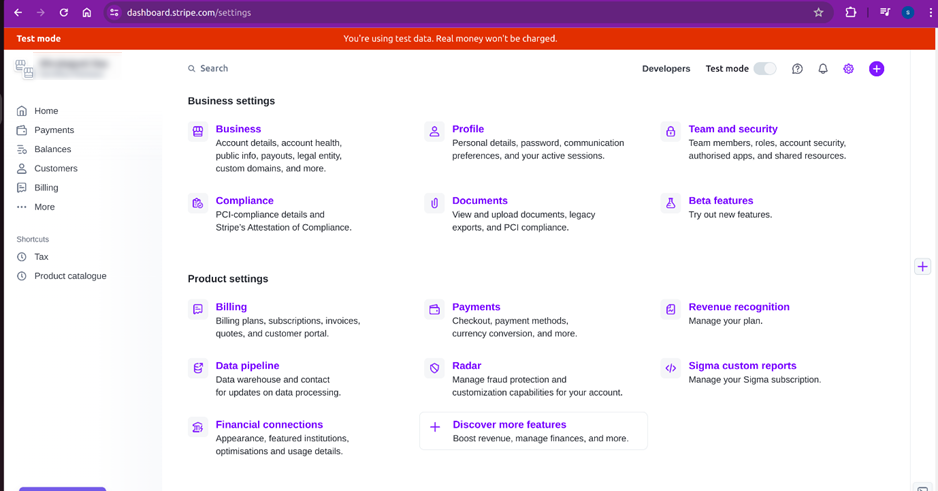938x491 pixels.
Task: Click the Beta features flask icon
Action: (670, 203)
